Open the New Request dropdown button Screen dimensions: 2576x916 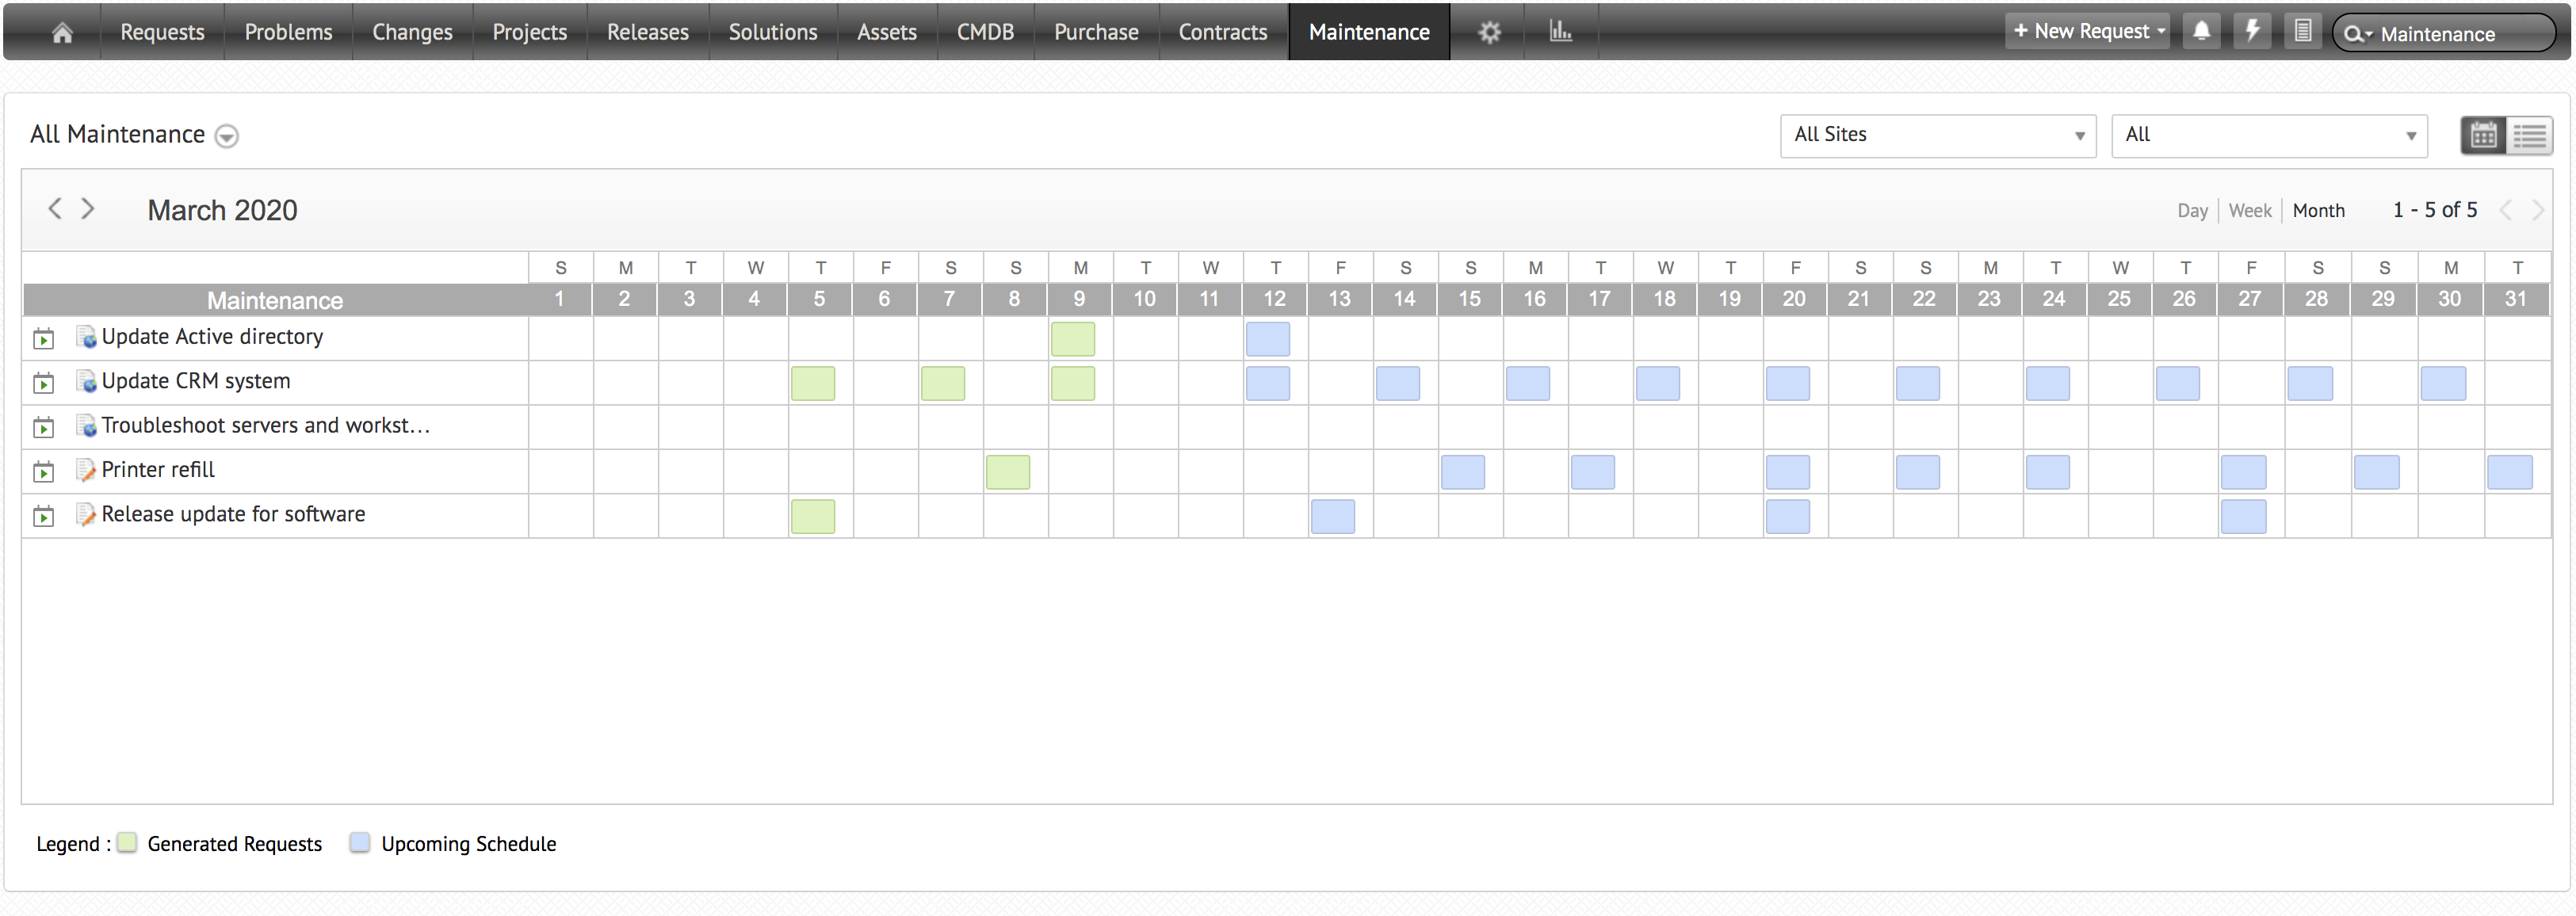coord(2088,31)
